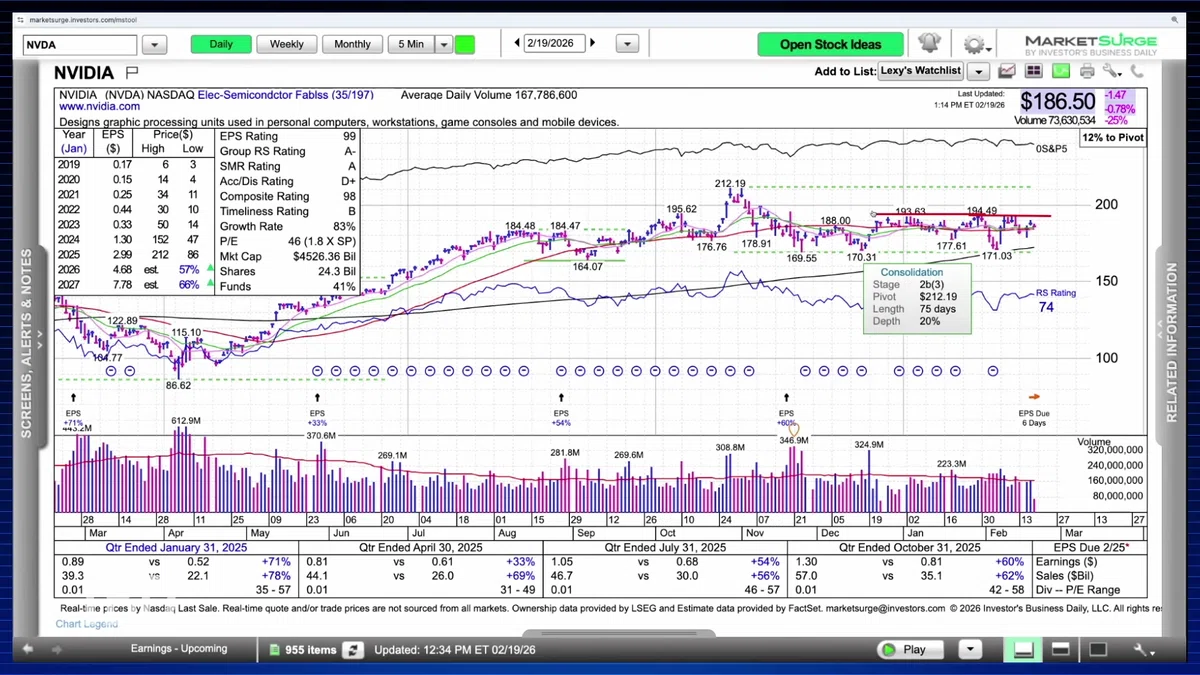
Task: Click Open Stock Ideas button
Action: 830,44
